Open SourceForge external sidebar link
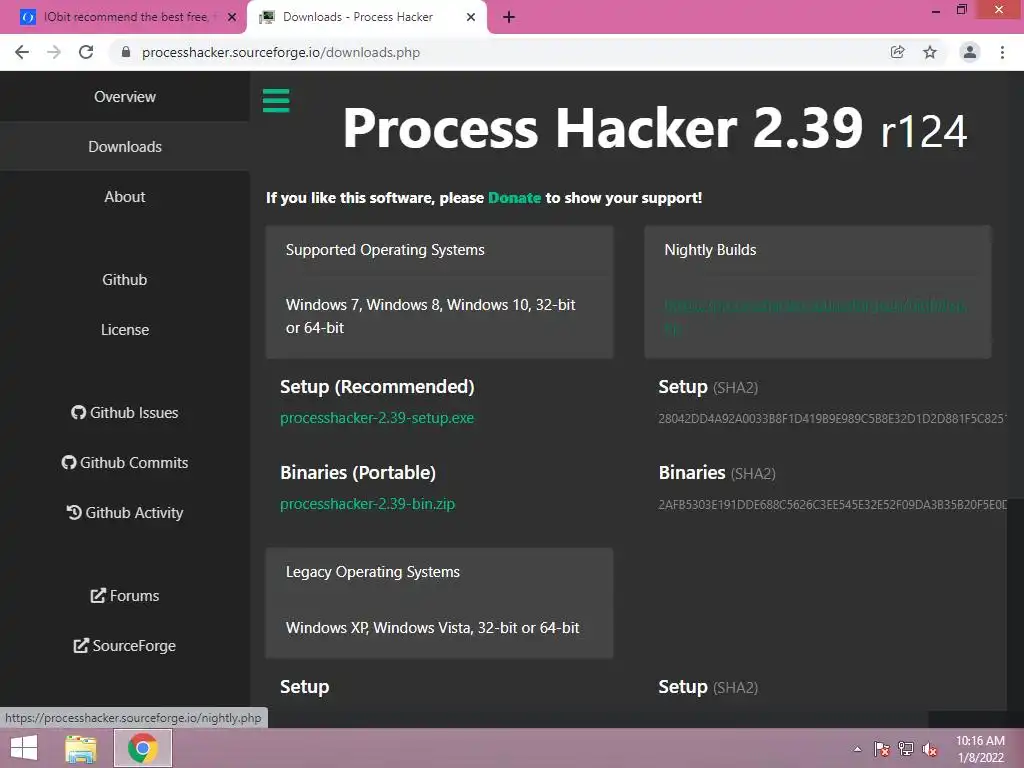The height and width of the screenshot is (768, 1024). 125,646
